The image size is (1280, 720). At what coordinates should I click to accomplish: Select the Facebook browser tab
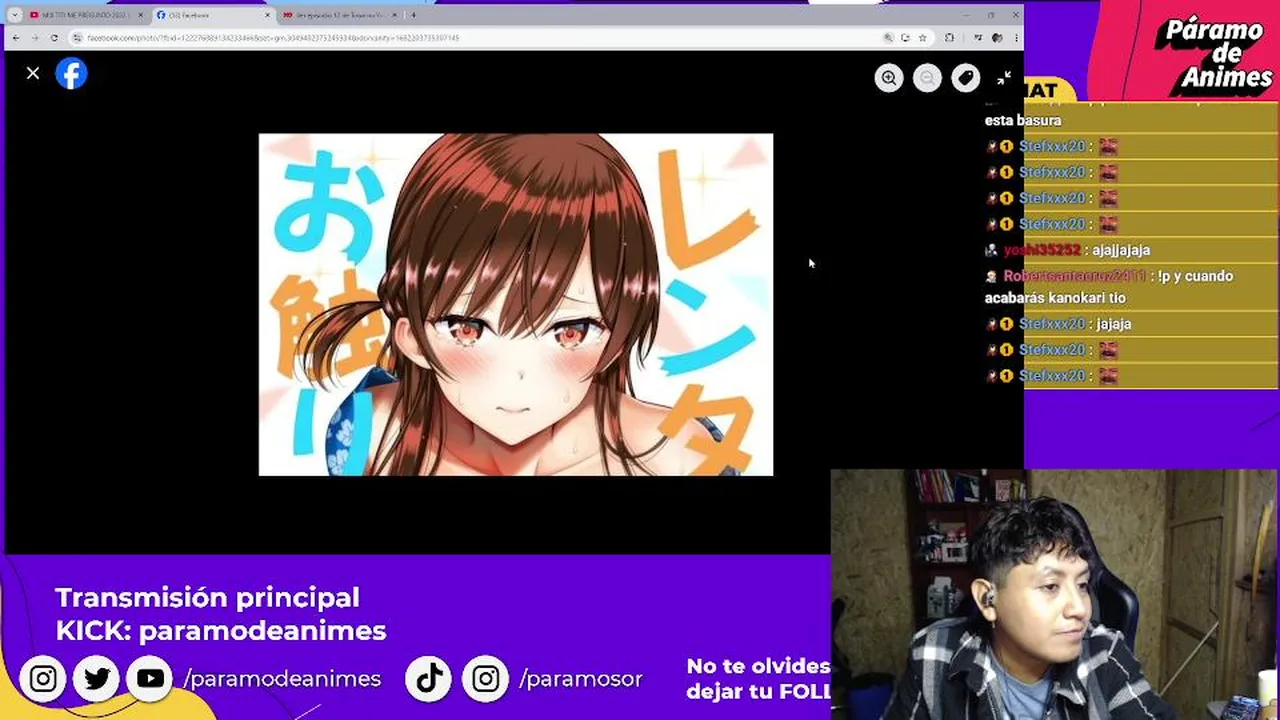coord(213,15)
